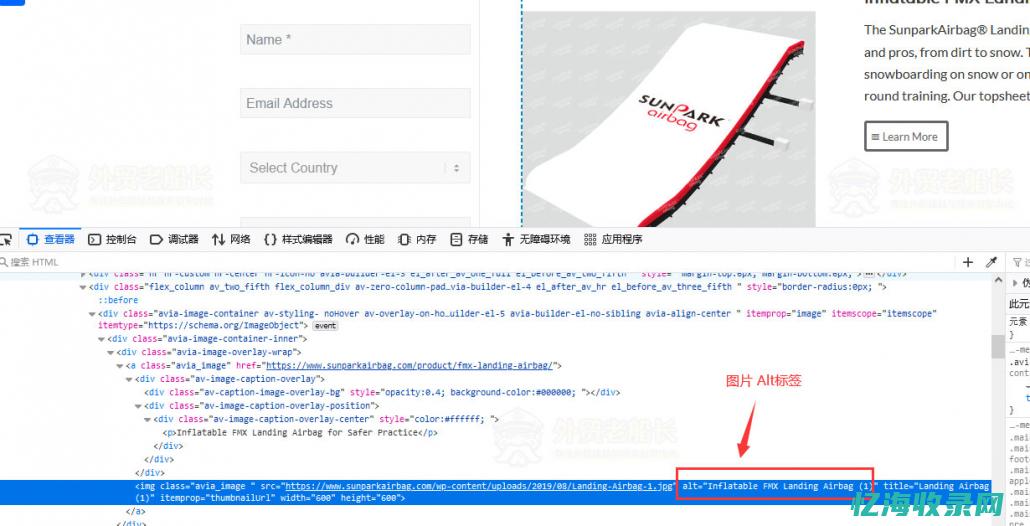Switch to the 查看器 Inspector tab

(x=51, y=240)
